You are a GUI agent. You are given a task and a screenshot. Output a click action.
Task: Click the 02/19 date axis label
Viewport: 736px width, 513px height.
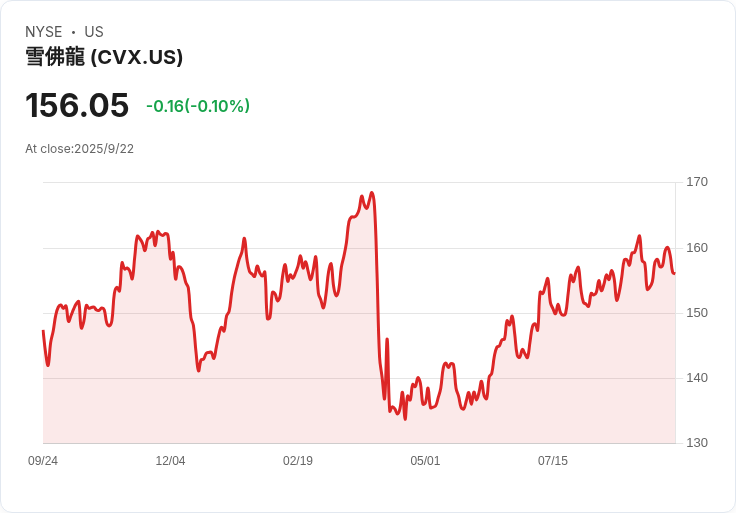click(298, 461)
